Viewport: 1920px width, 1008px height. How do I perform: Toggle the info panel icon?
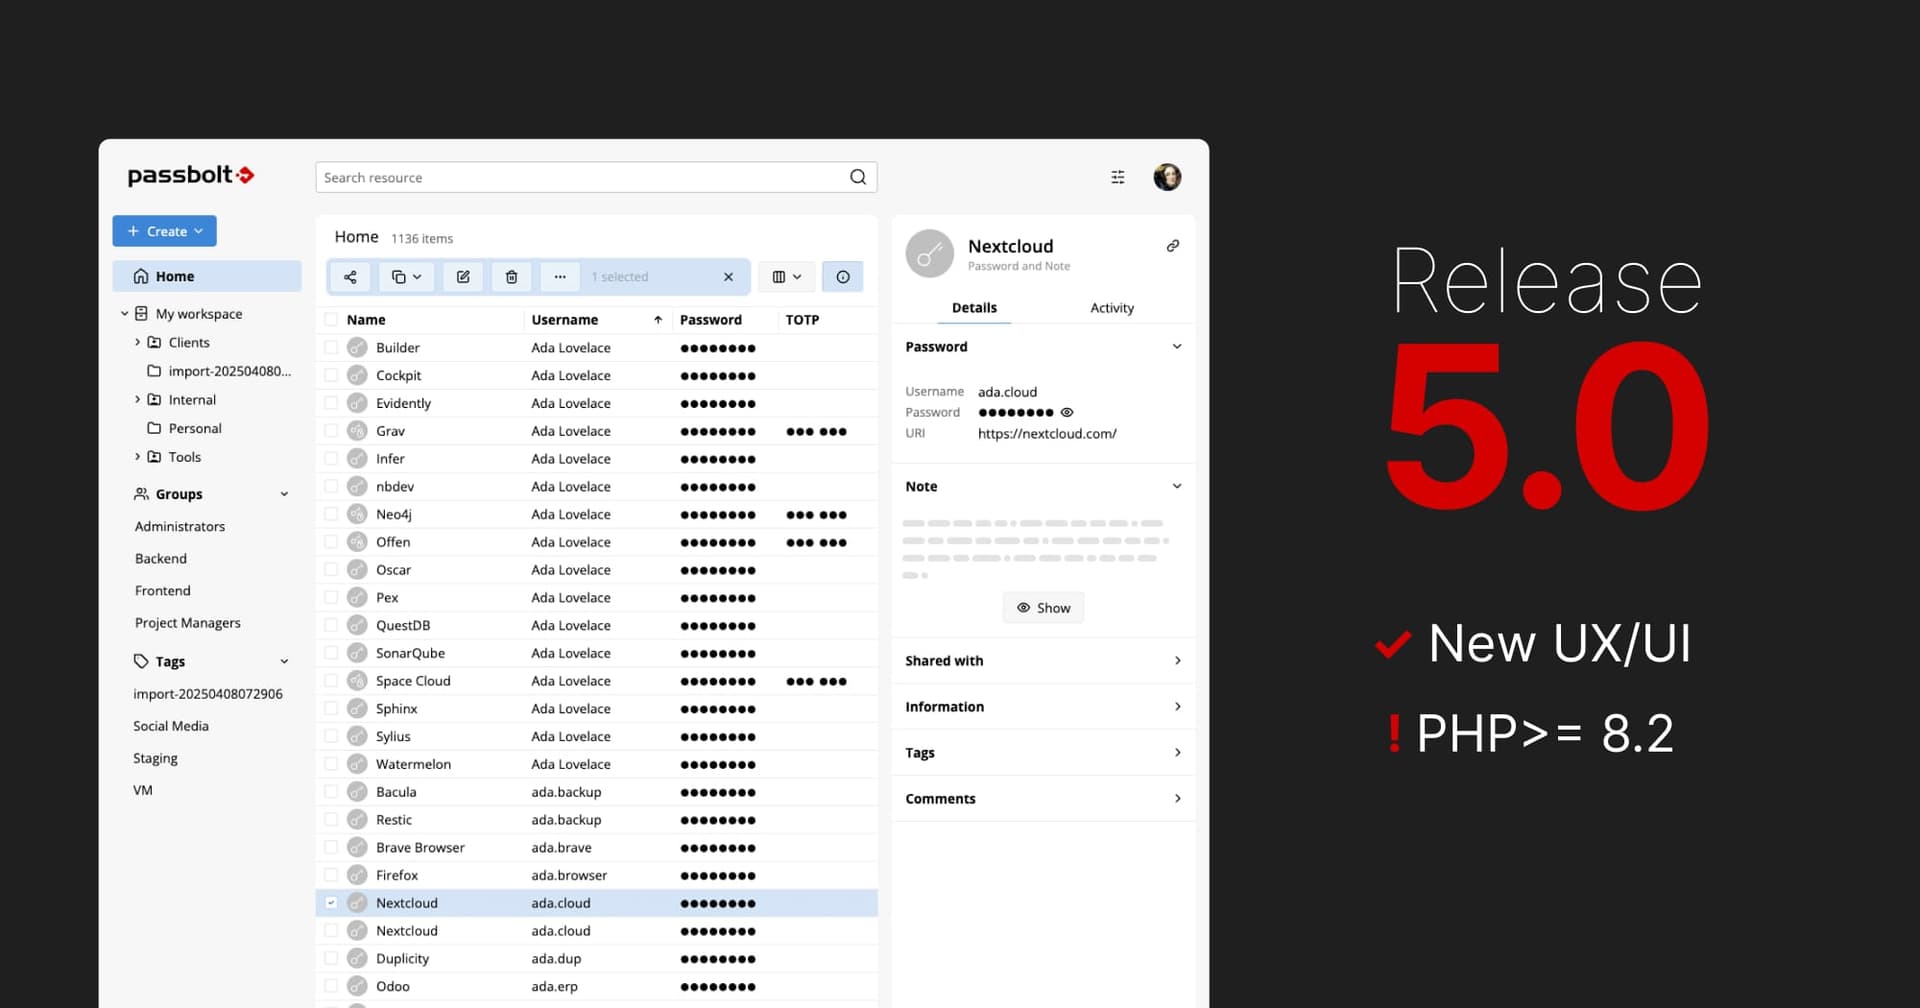point(843,277)
